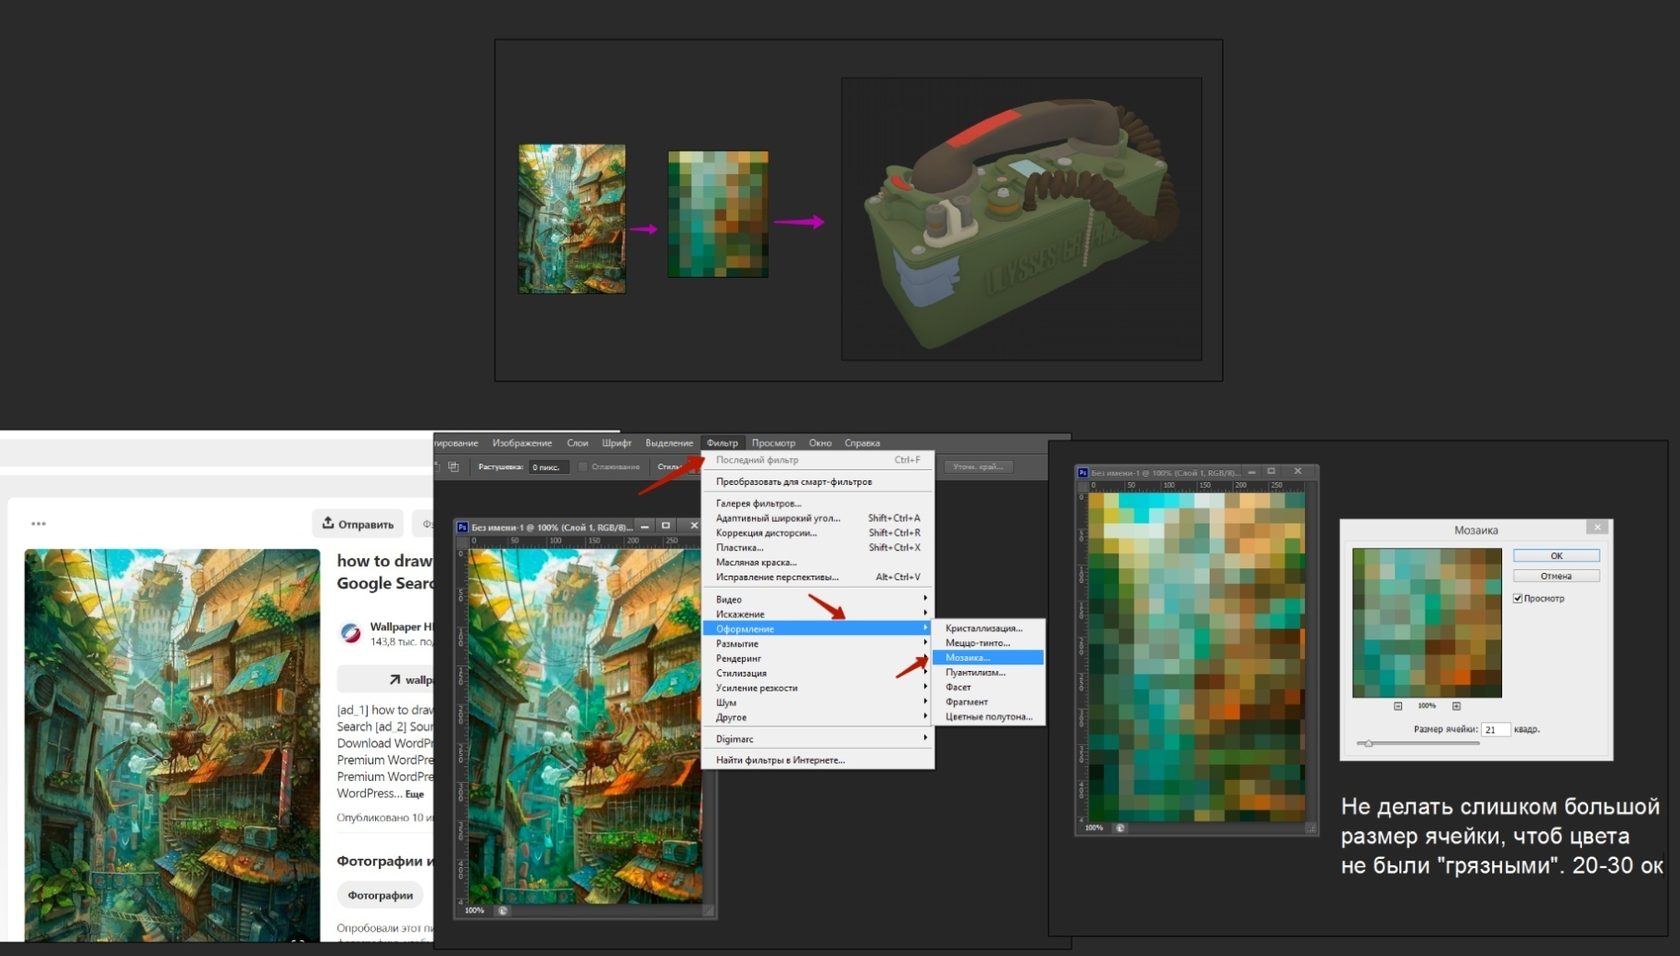This screenshot has width=1680, height=956.
Task: Click the Фотографии pill button
Action: (x=380, y=895)
